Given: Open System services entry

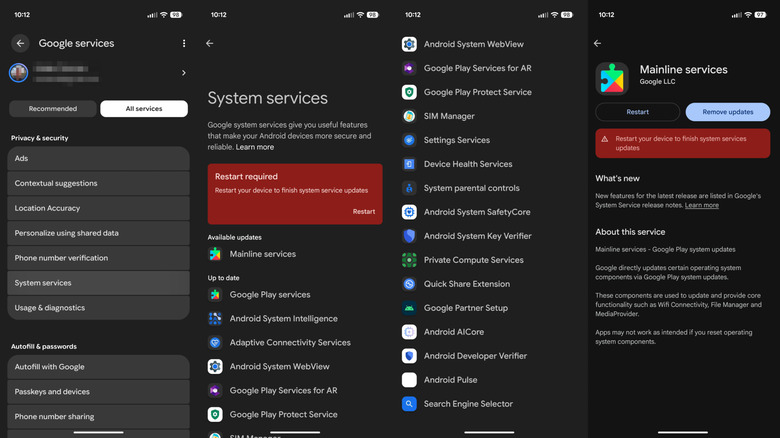Looking at the screenshot, I should pos(98,283).
